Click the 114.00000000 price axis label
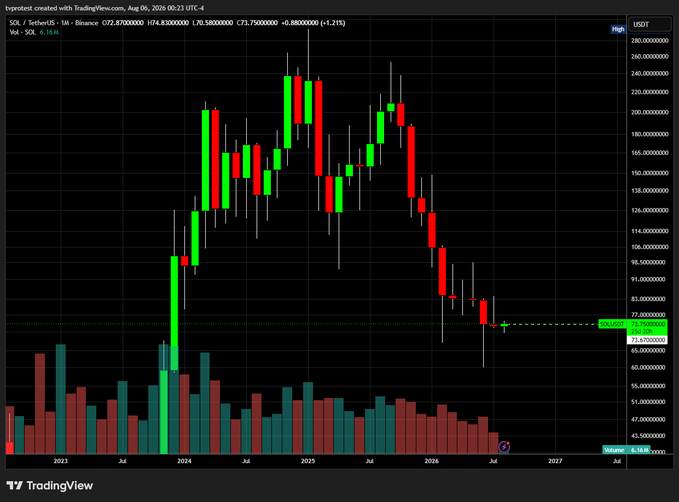The height and width of the screenshot is (502, 679). tap(650, 231)
